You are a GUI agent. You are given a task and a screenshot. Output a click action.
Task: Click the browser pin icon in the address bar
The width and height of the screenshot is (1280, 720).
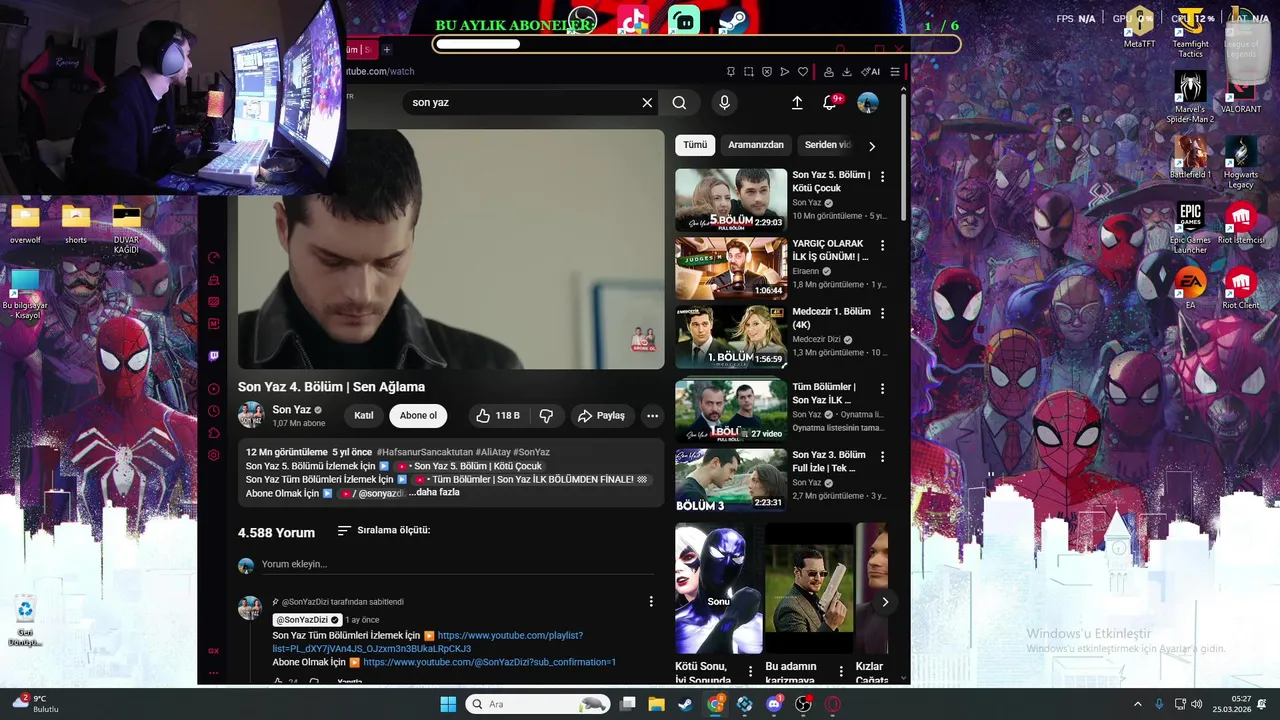(731, 72)
